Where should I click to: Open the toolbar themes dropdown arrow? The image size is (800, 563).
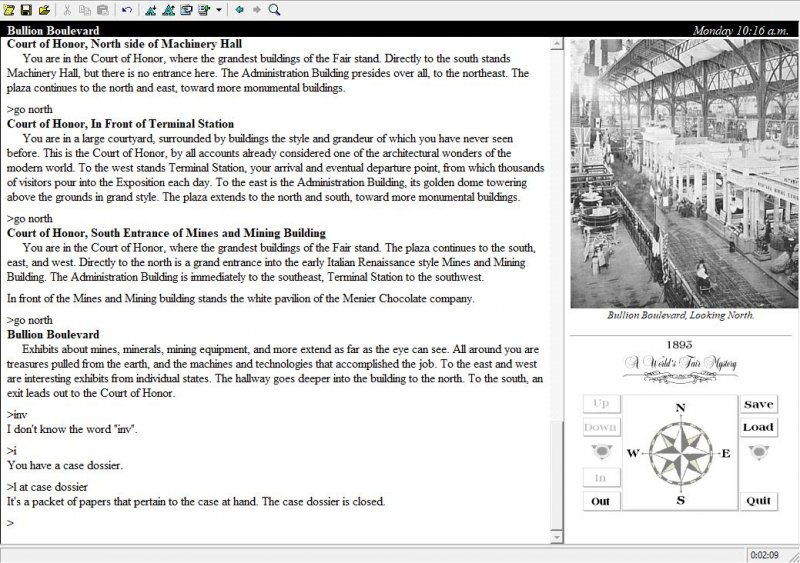point(218,10)
